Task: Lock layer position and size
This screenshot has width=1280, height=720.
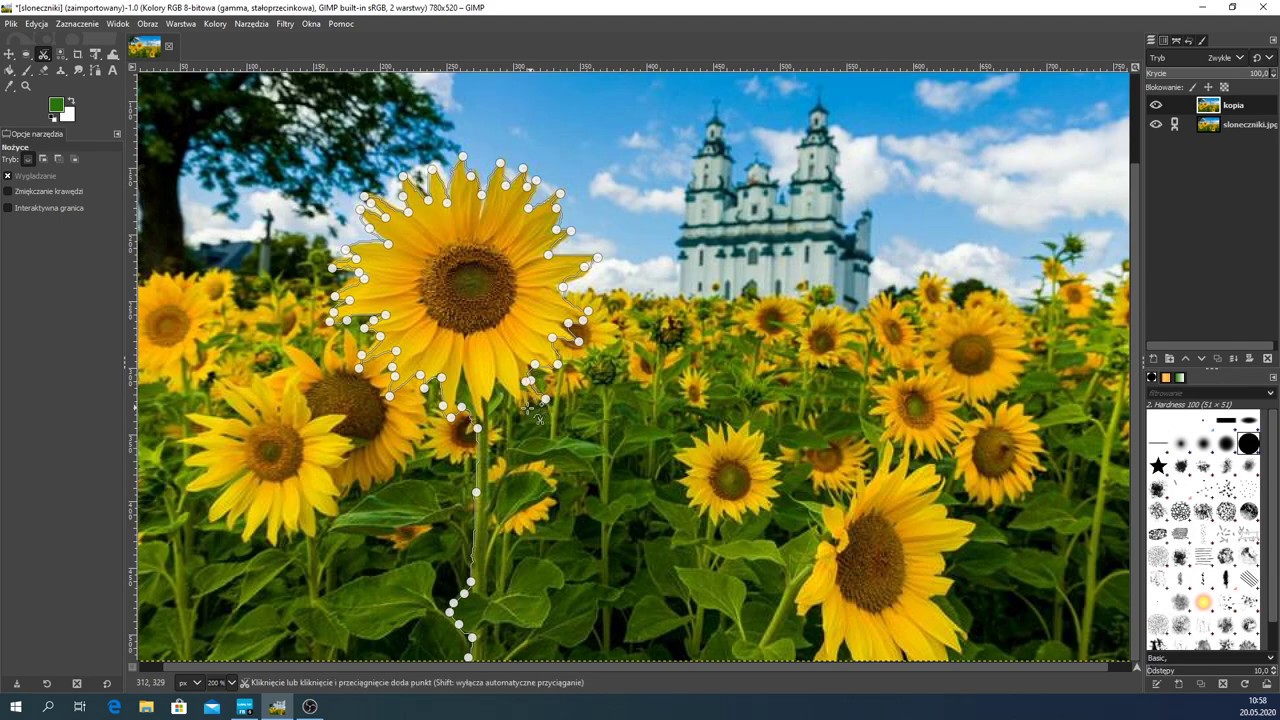Action: click(1208, 87)
